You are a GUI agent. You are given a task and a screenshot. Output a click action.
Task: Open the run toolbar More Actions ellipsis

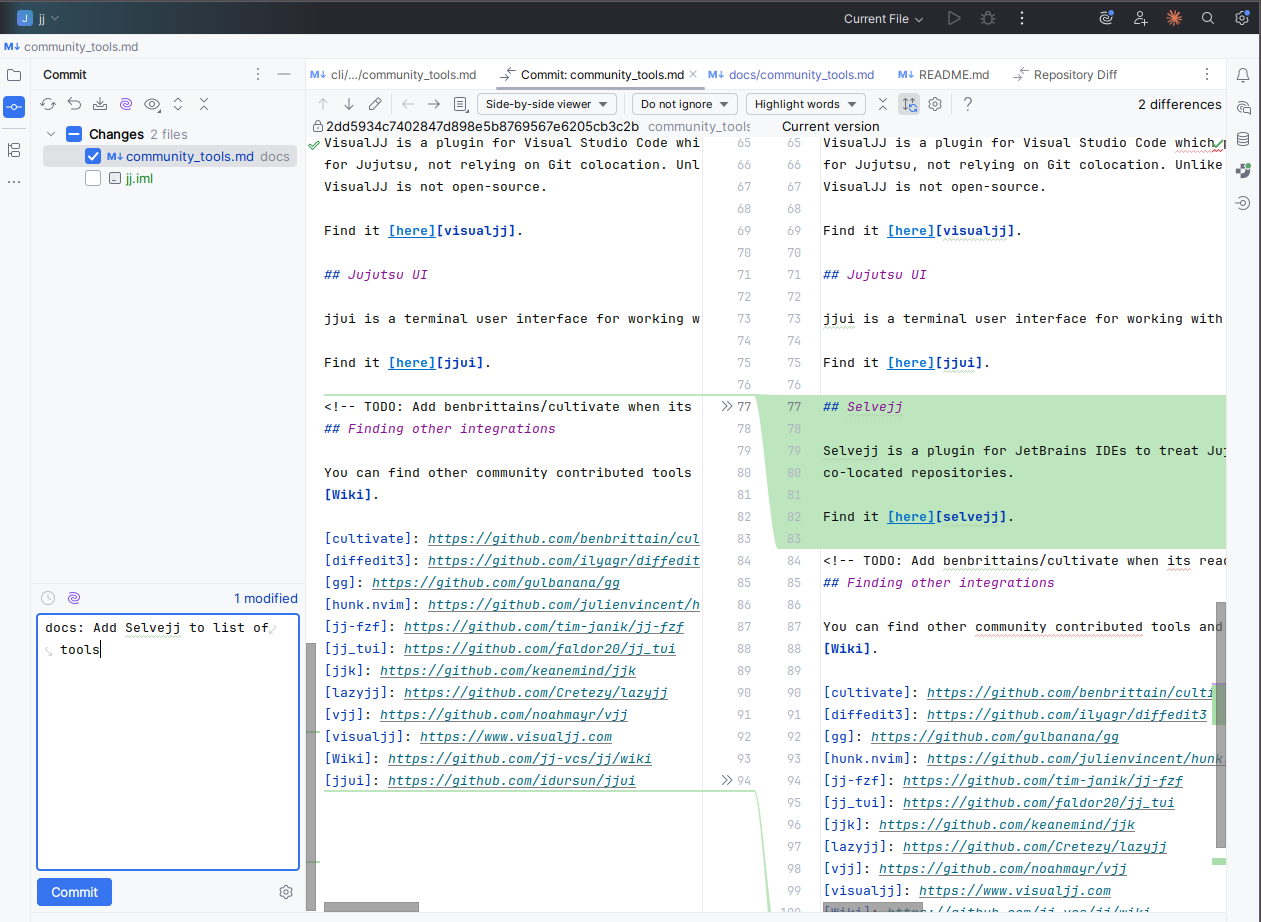click(1022, 18)
